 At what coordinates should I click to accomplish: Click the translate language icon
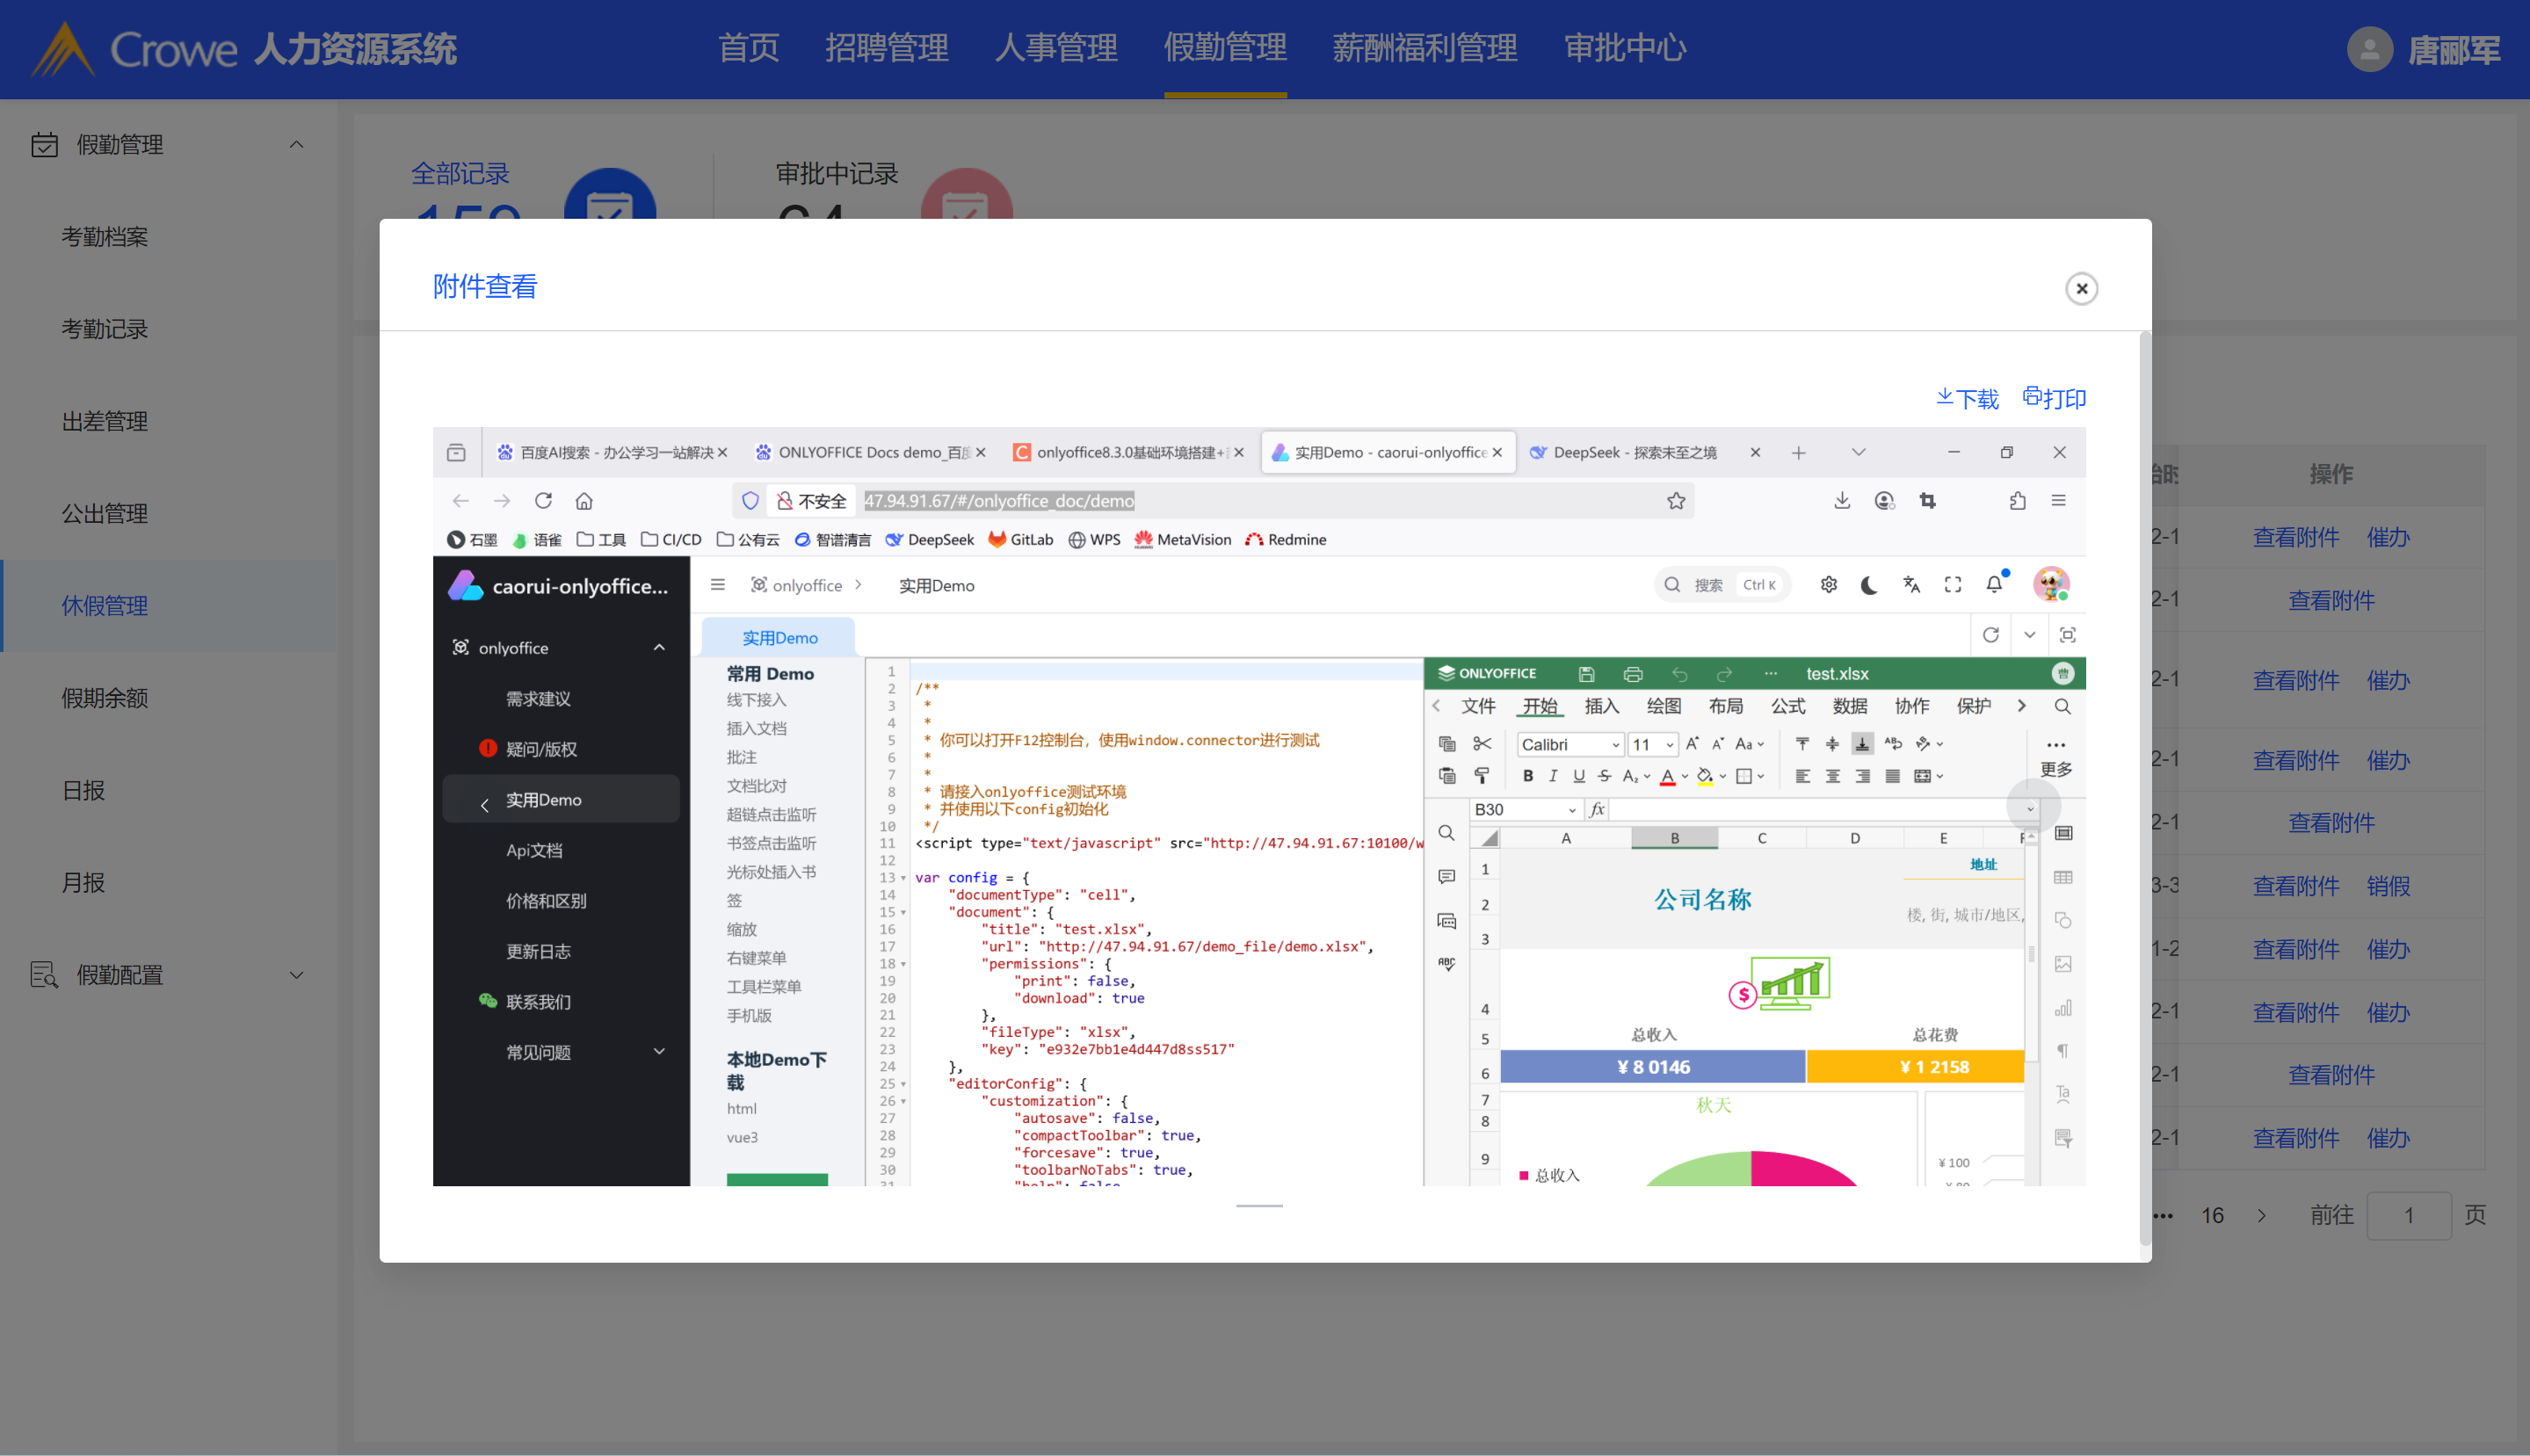tap(1911, 585)
